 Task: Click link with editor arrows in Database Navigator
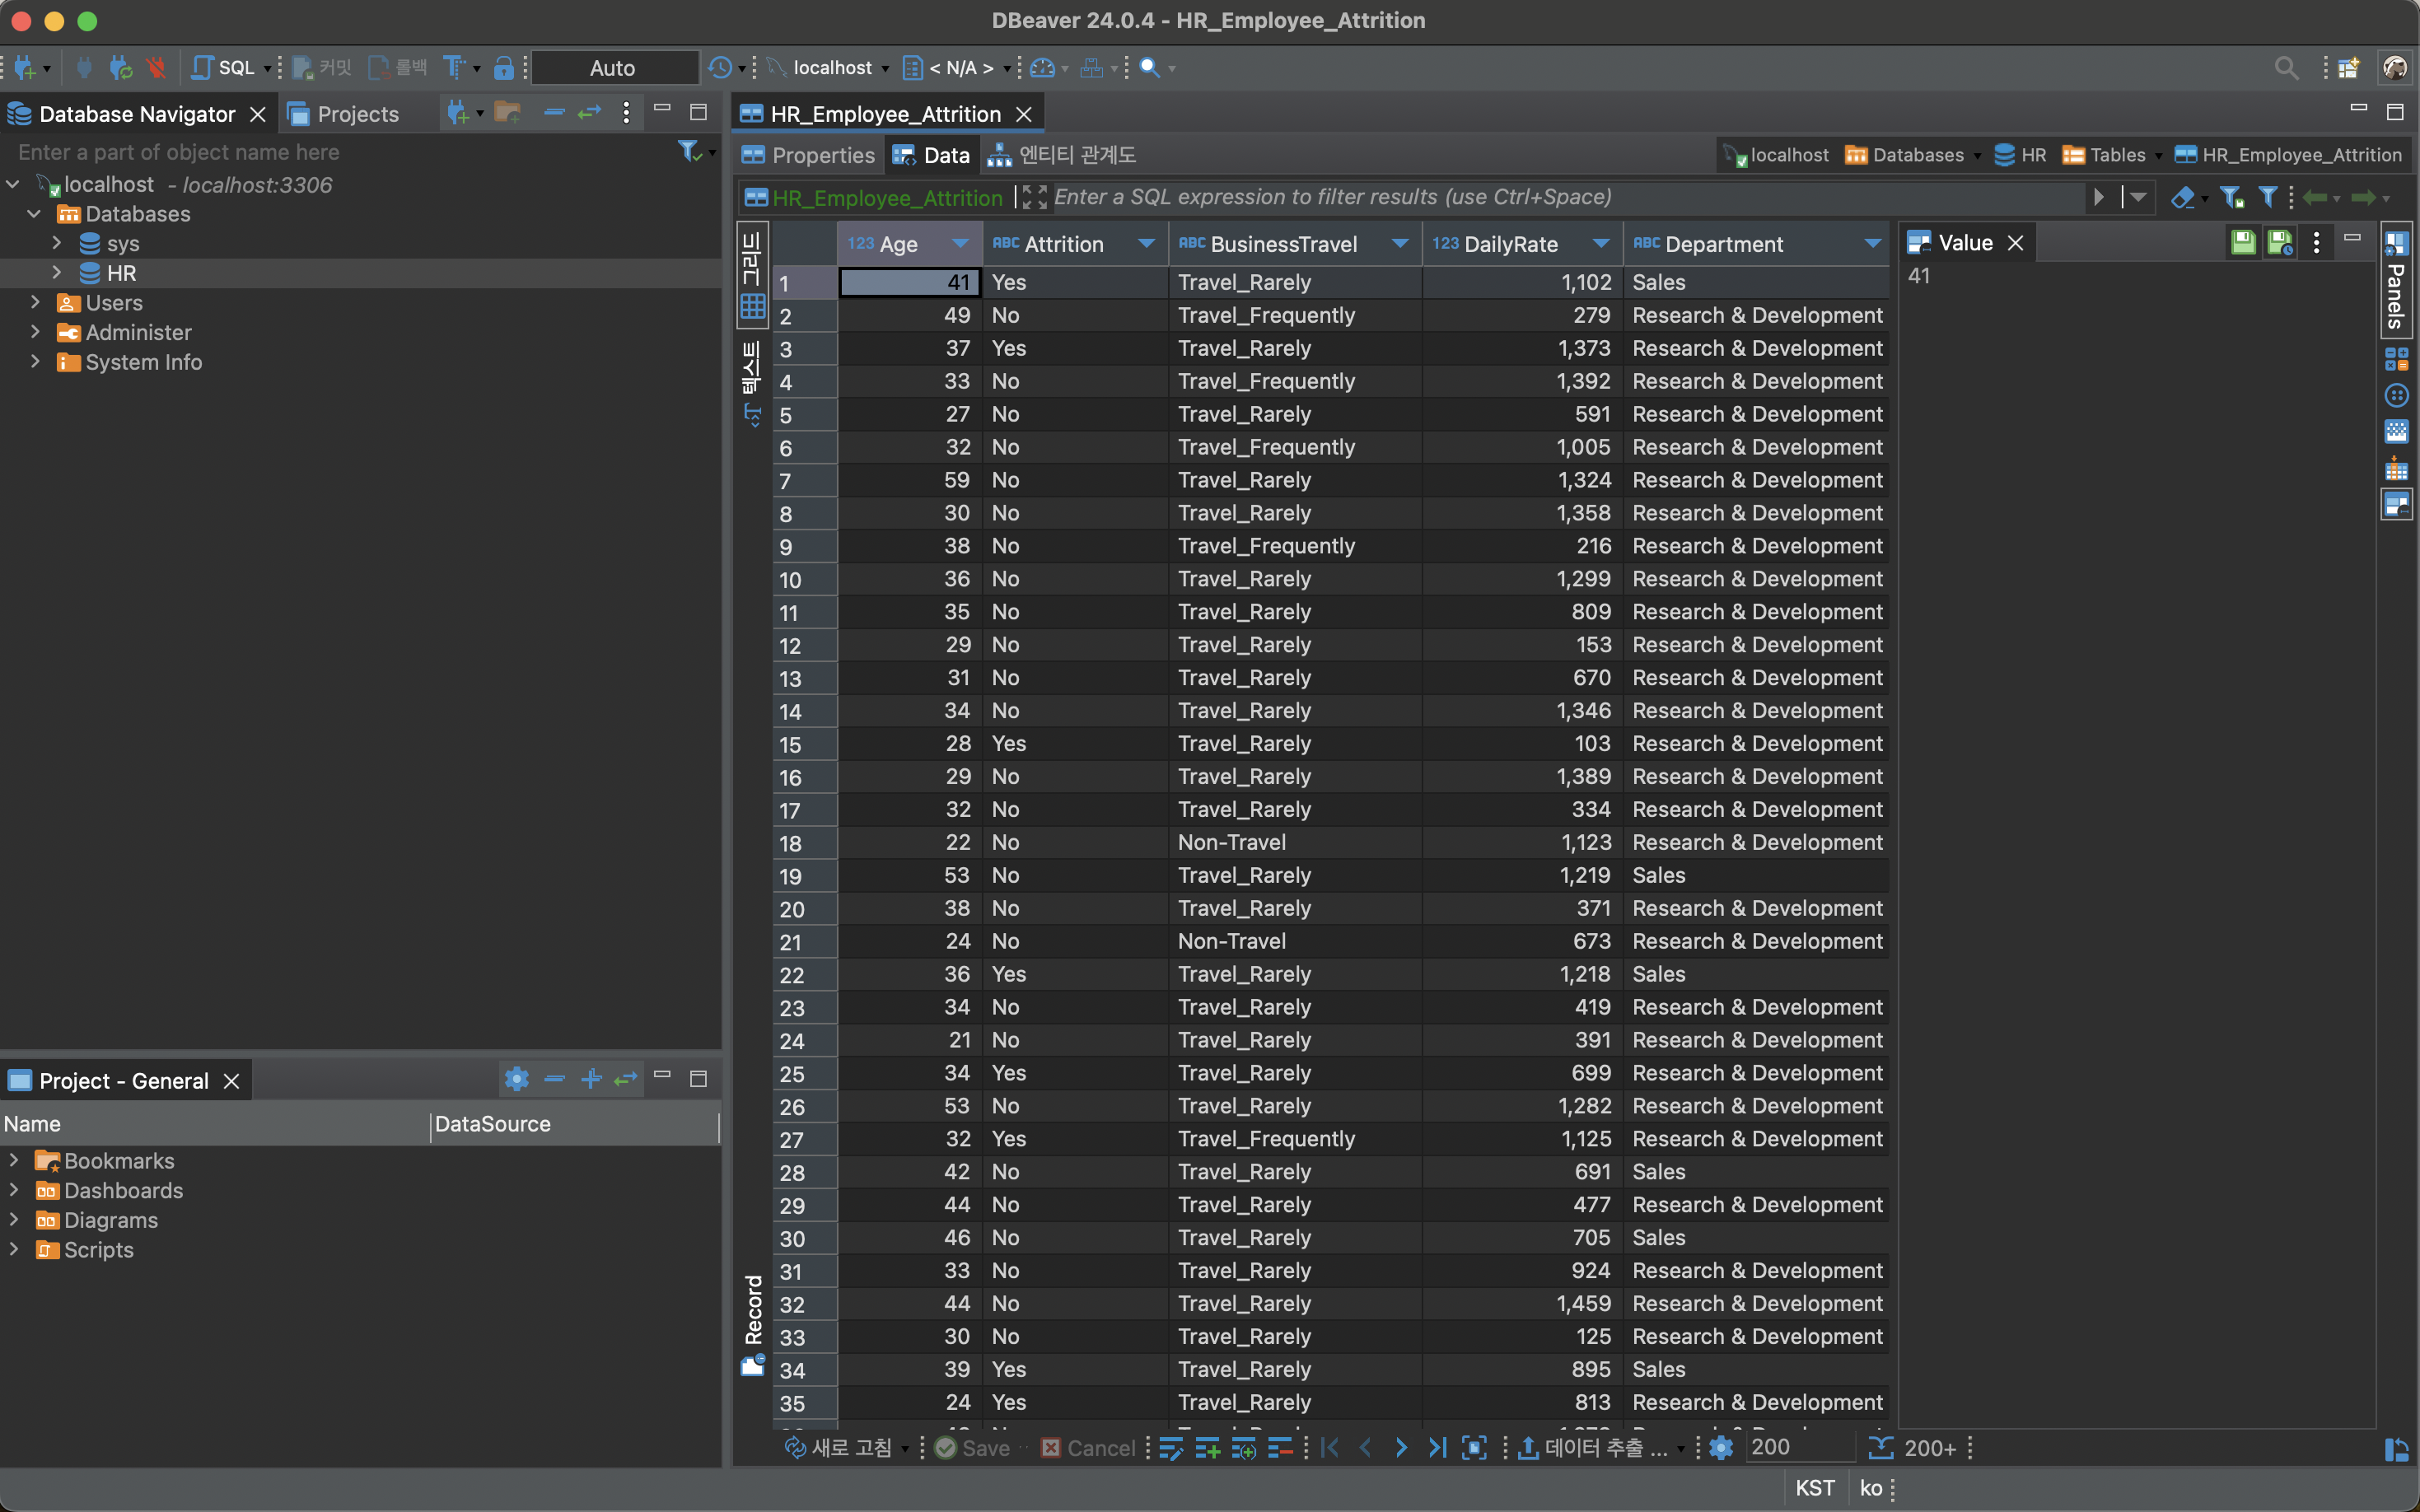[589, 113]
